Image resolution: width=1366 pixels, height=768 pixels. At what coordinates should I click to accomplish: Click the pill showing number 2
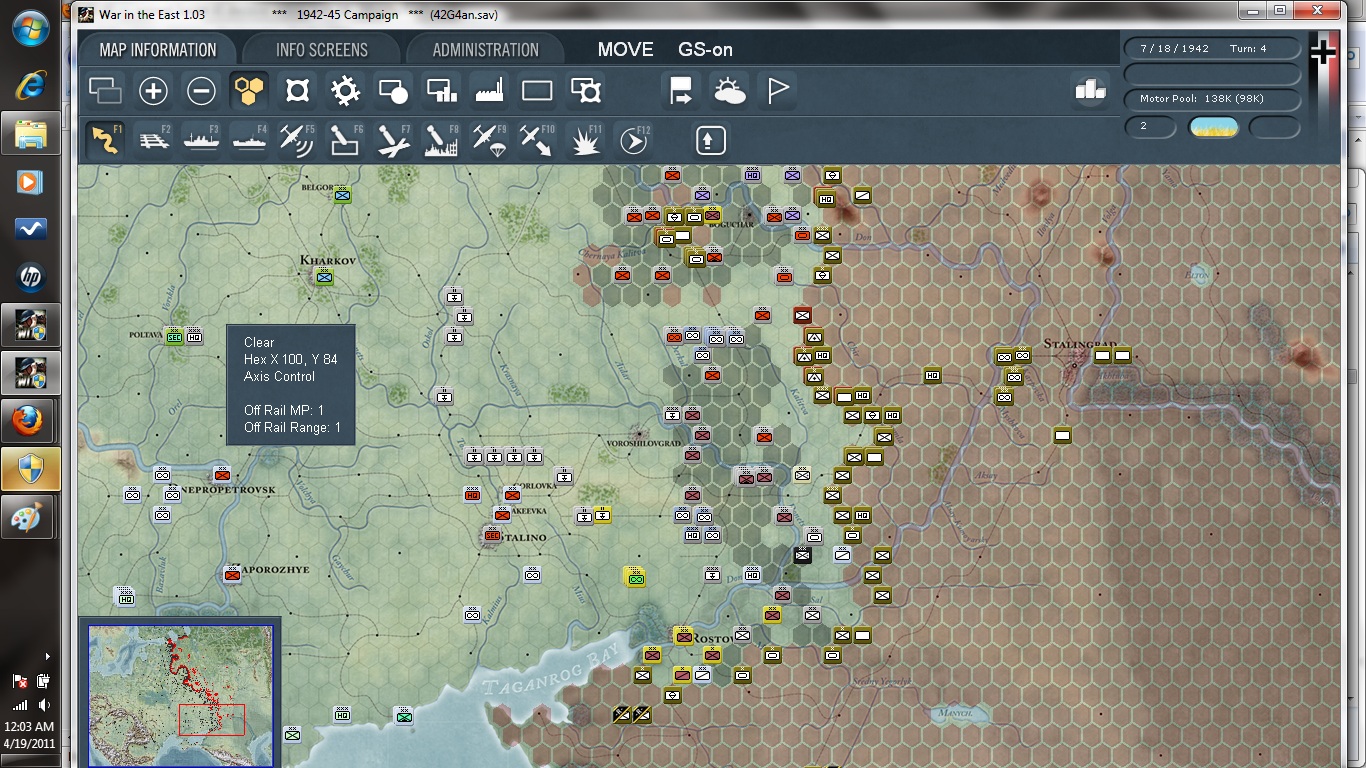(1150, 127)
